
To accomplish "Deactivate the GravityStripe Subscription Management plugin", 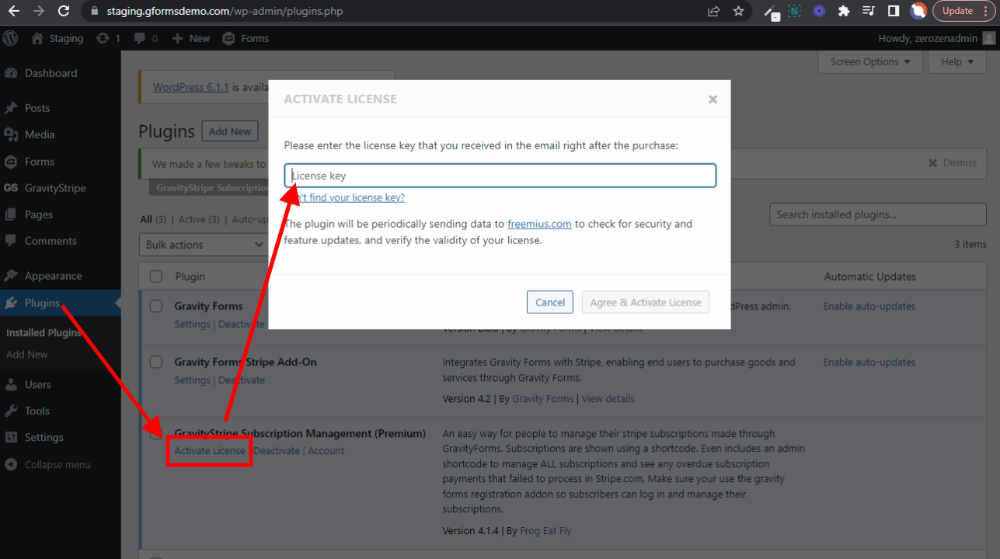I will pos(277,451).
